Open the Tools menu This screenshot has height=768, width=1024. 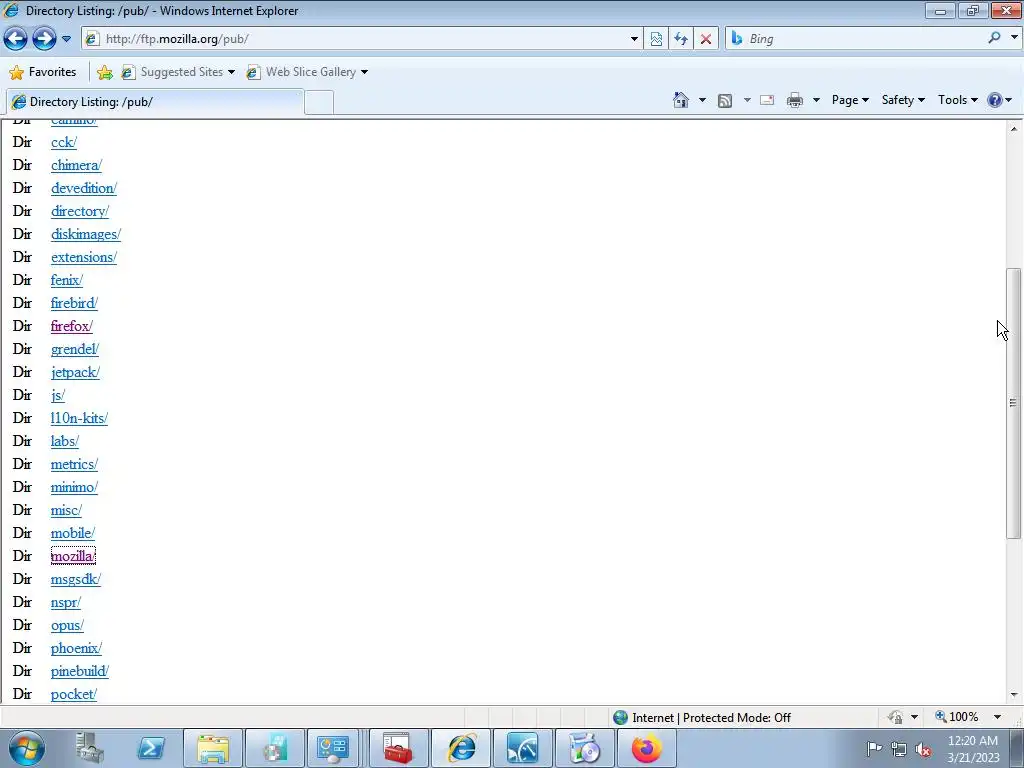point(957,100)
